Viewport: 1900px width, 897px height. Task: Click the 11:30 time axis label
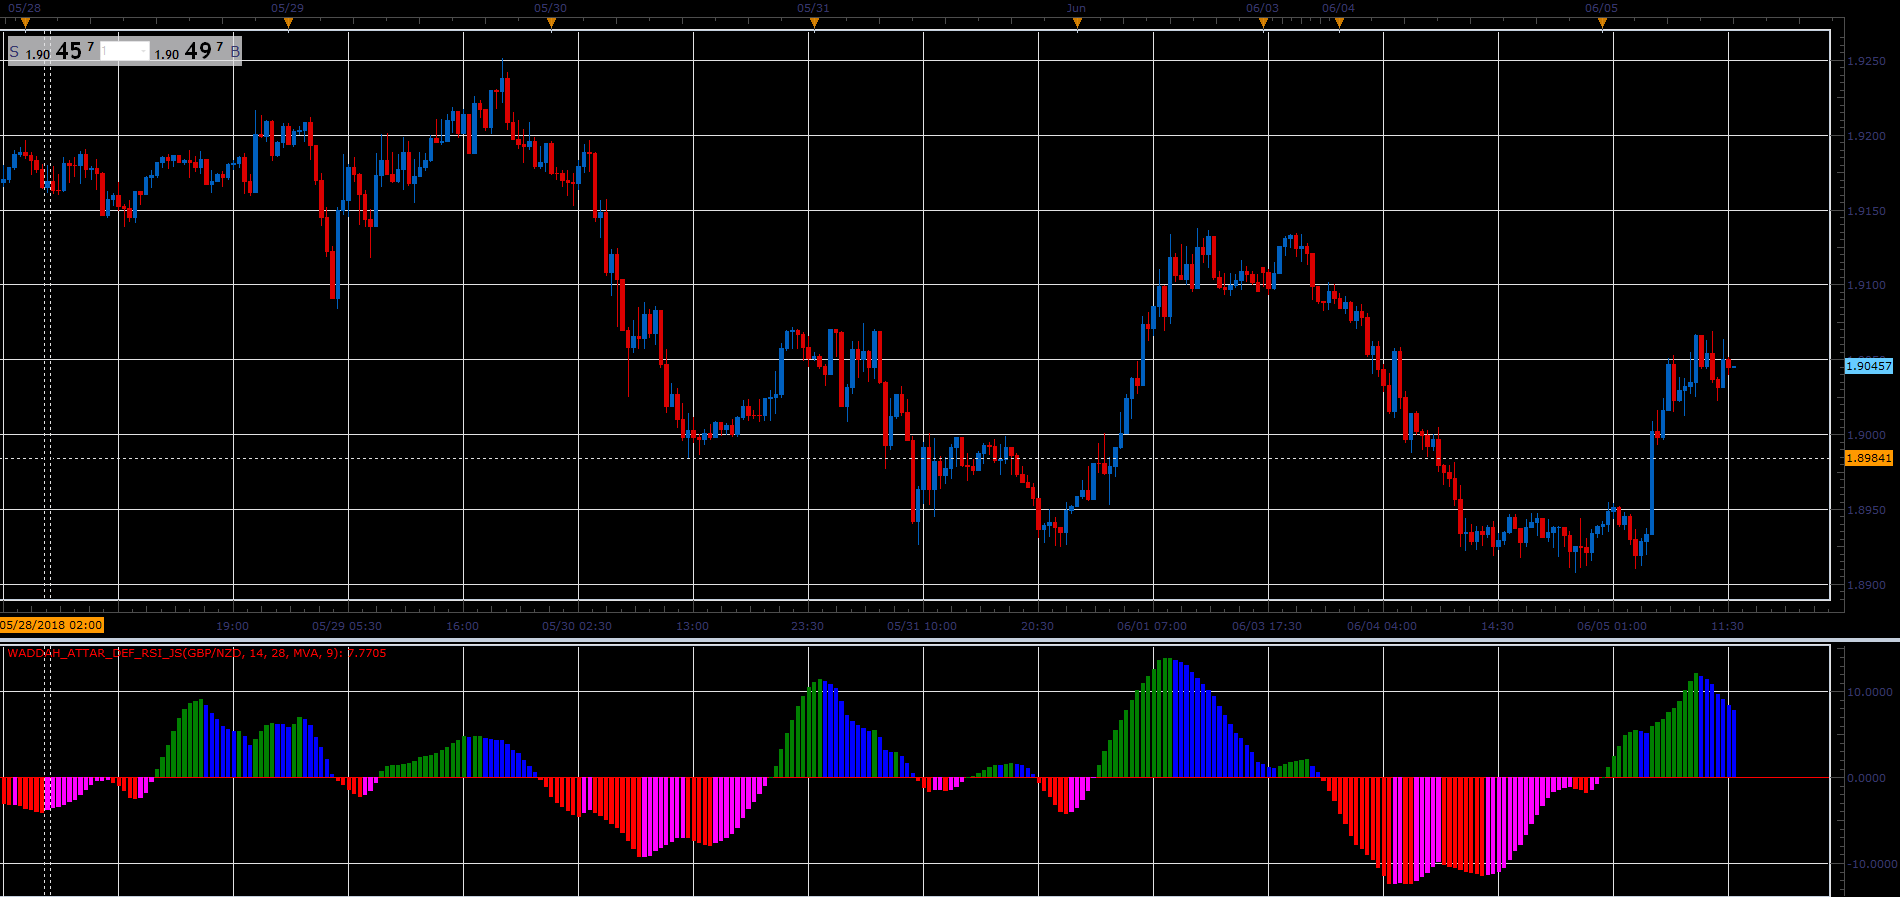coord(1727,626)
